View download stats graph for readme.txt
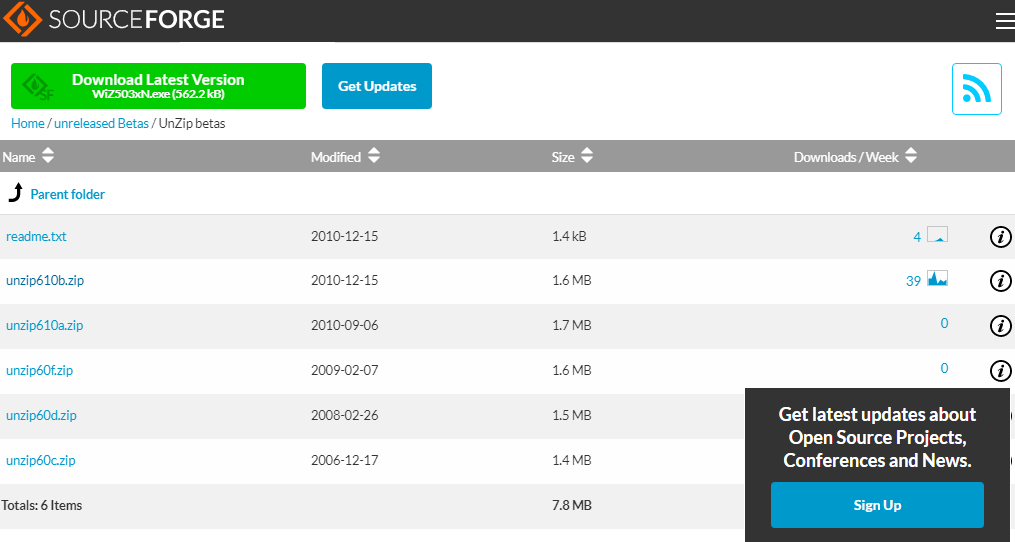 (x=937, y=234)
